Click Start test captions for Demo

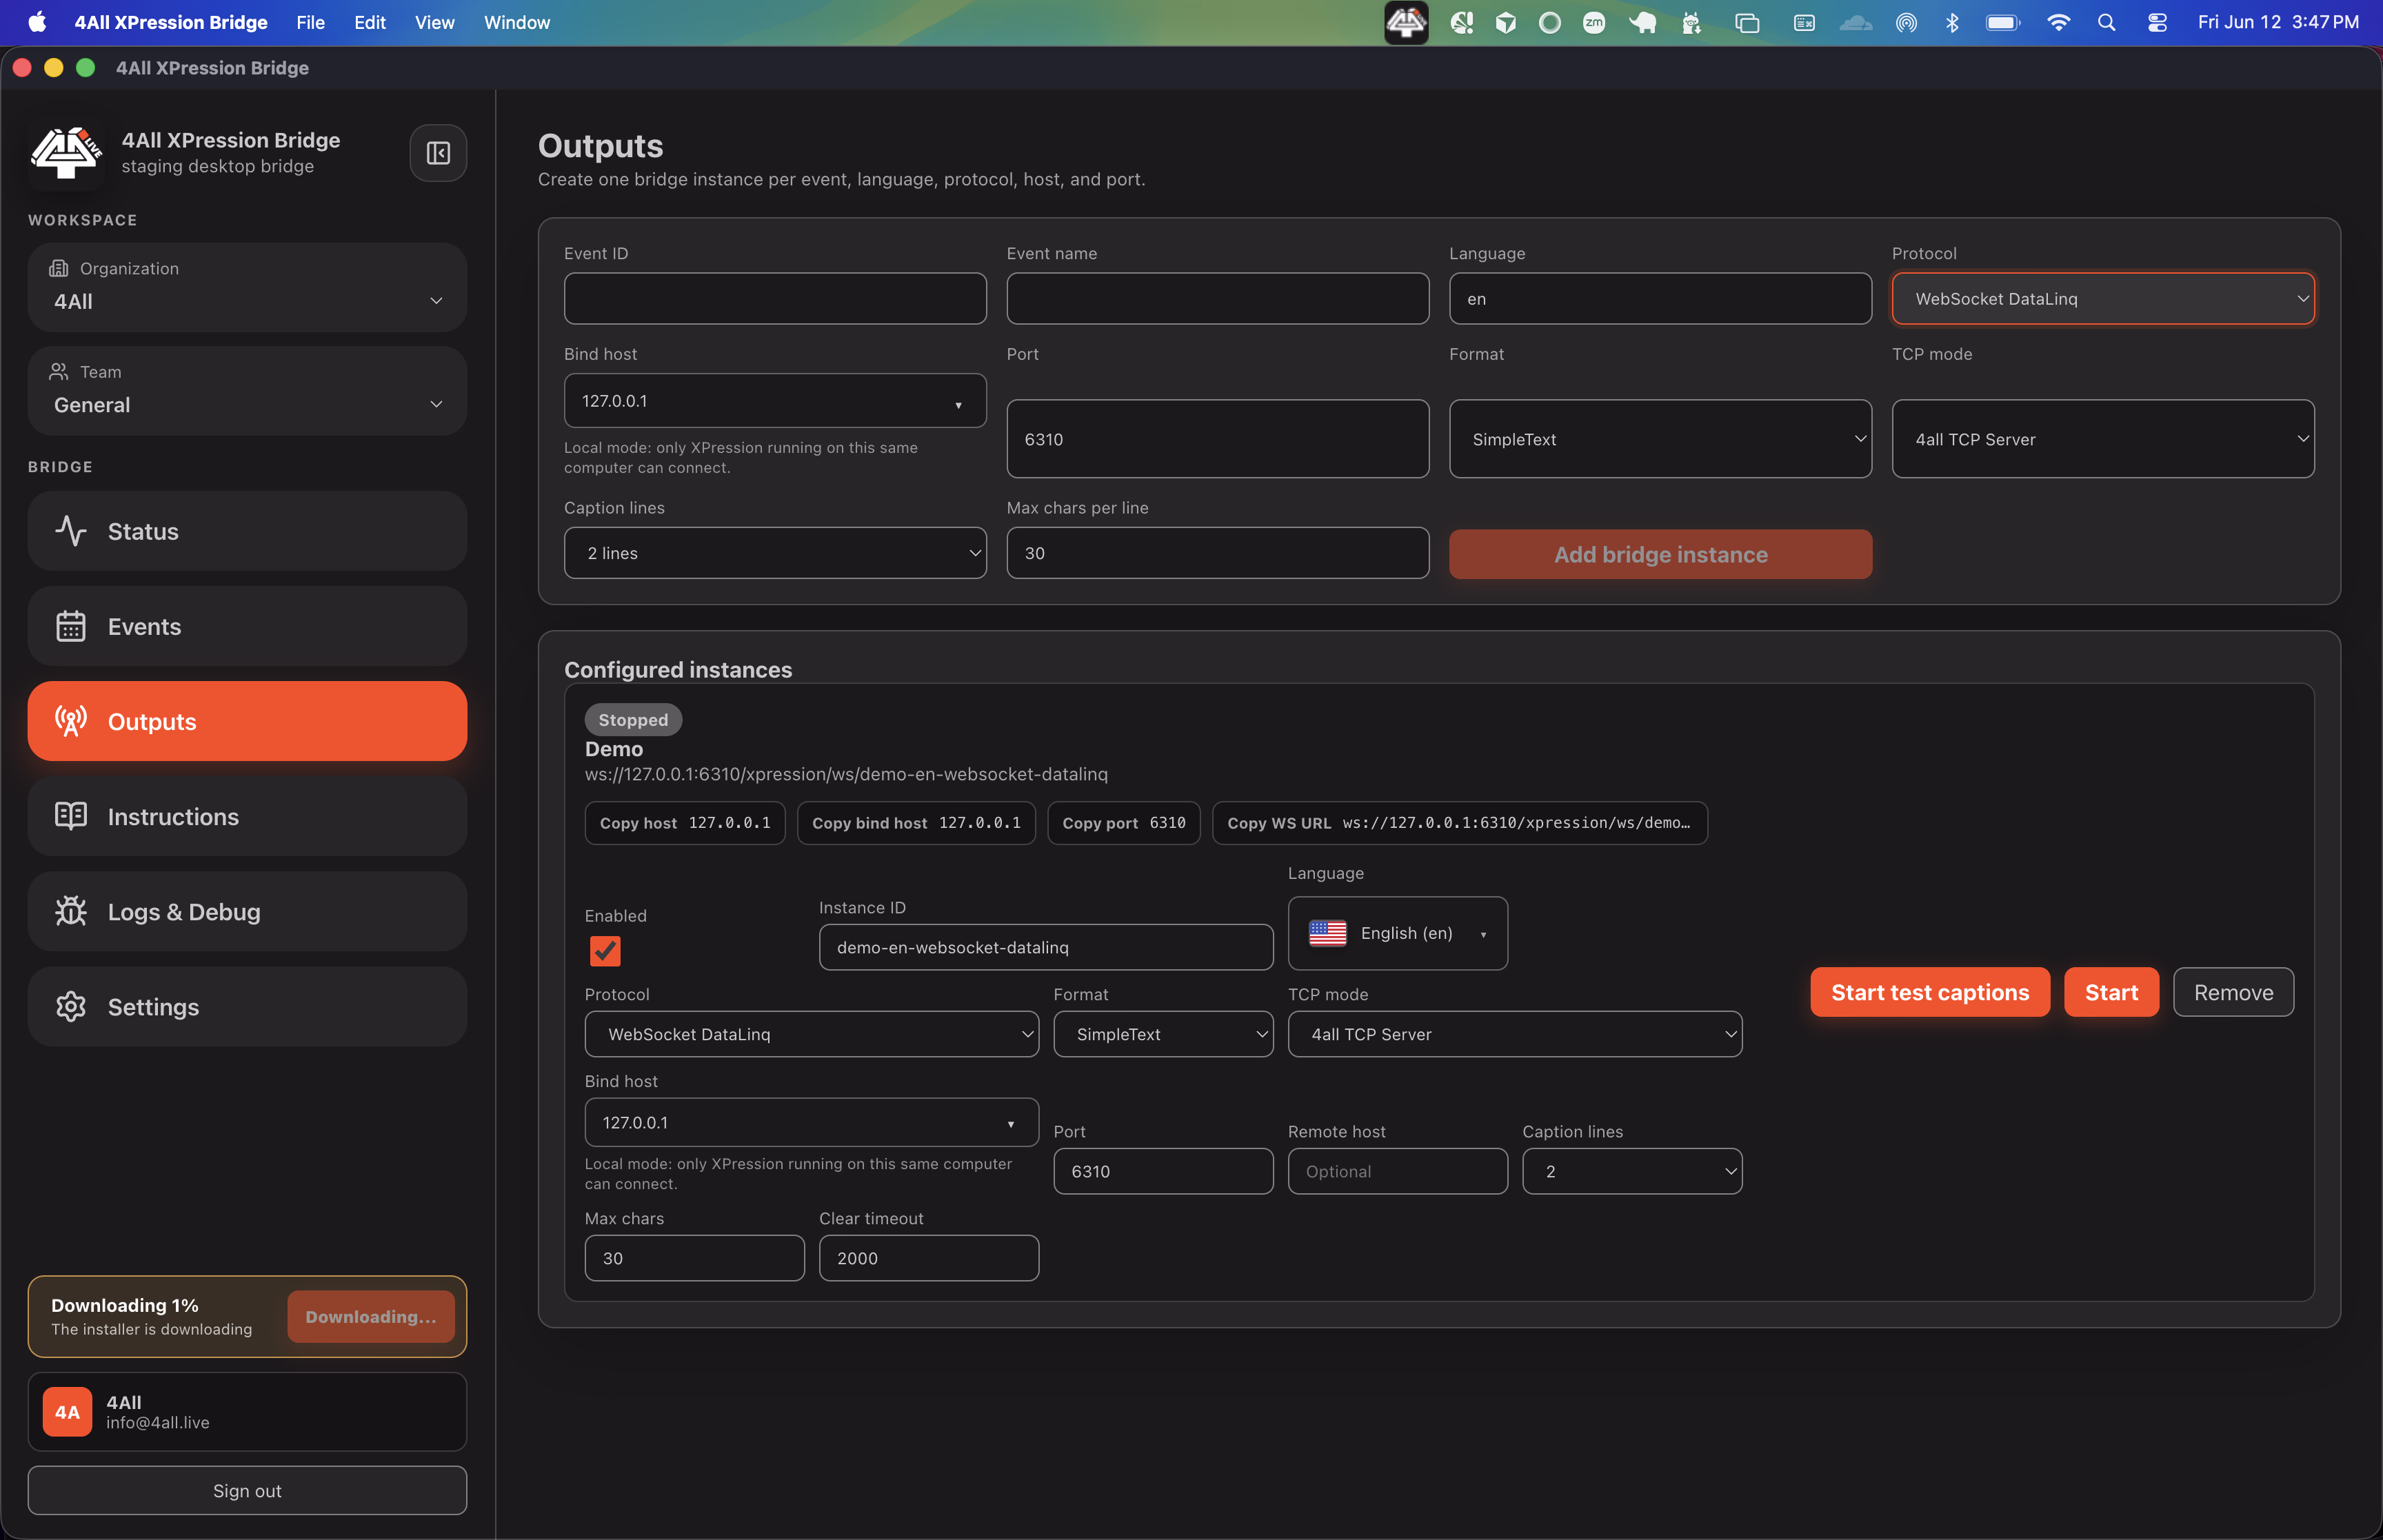(1930, 992)
